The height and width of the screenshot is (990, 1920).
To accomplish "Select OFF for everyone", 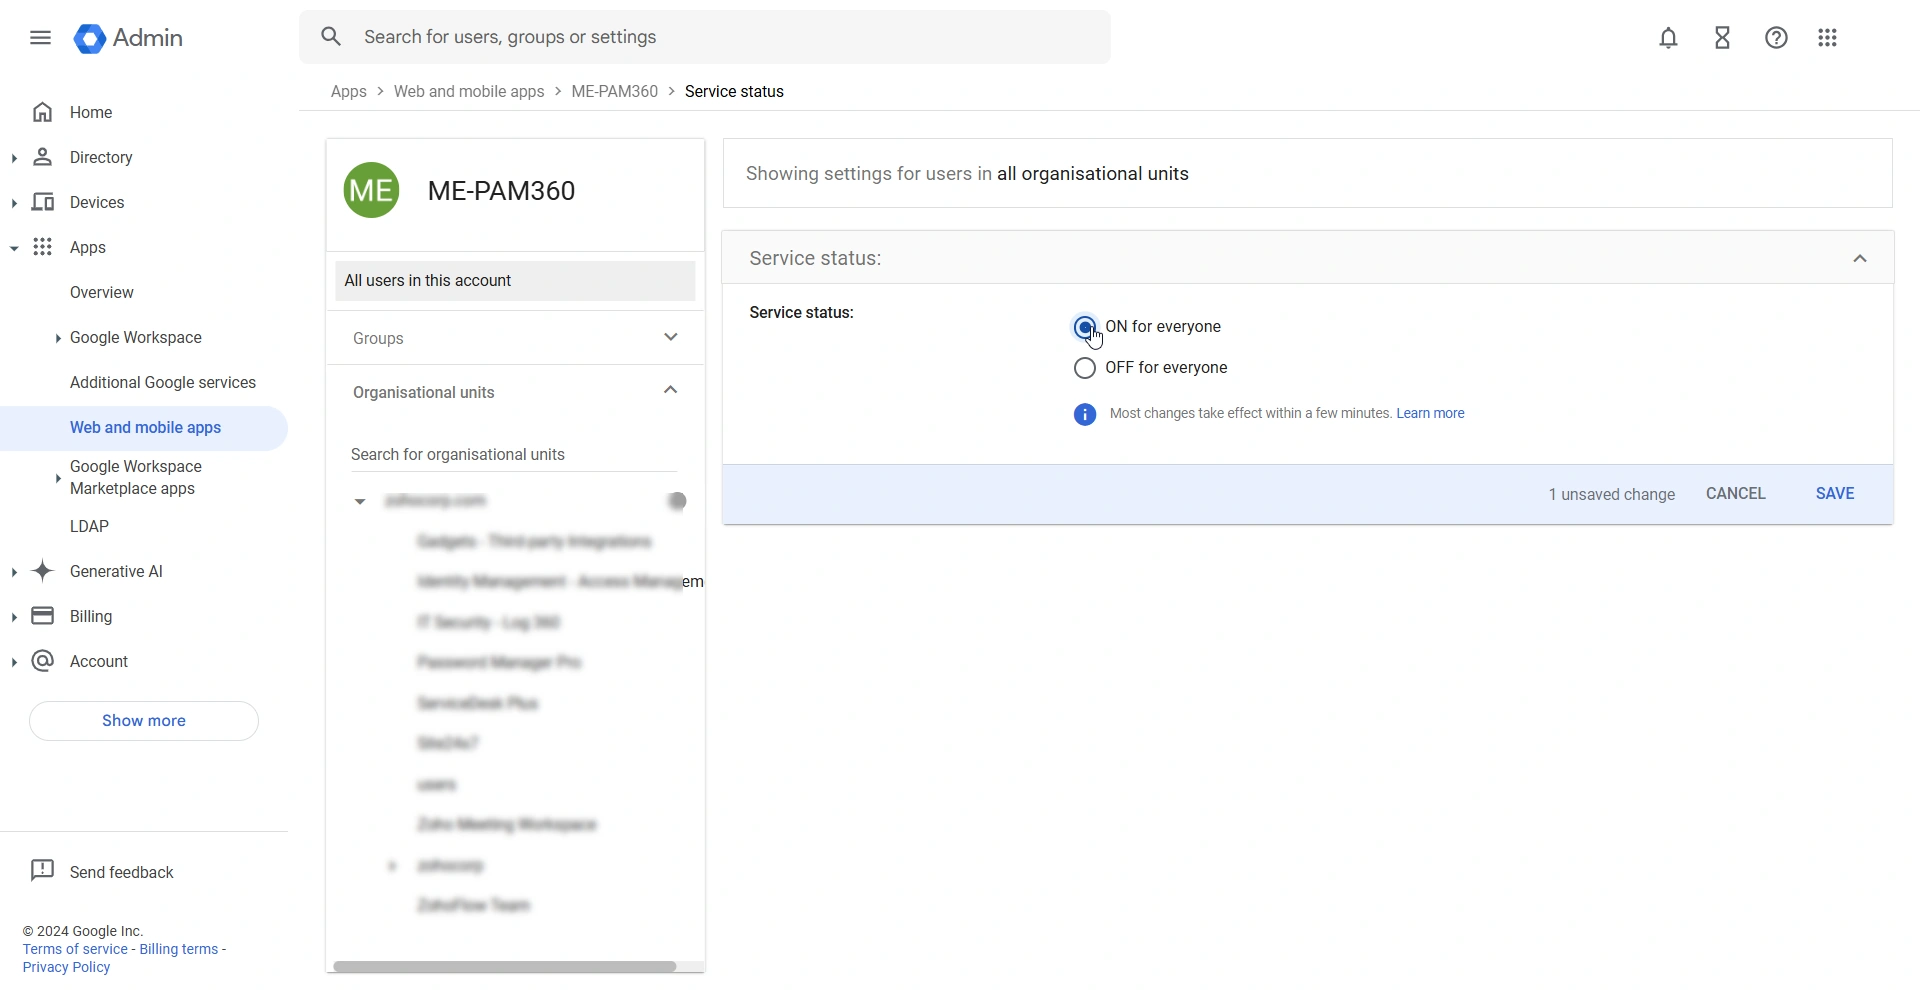I will coord(1084,368).
